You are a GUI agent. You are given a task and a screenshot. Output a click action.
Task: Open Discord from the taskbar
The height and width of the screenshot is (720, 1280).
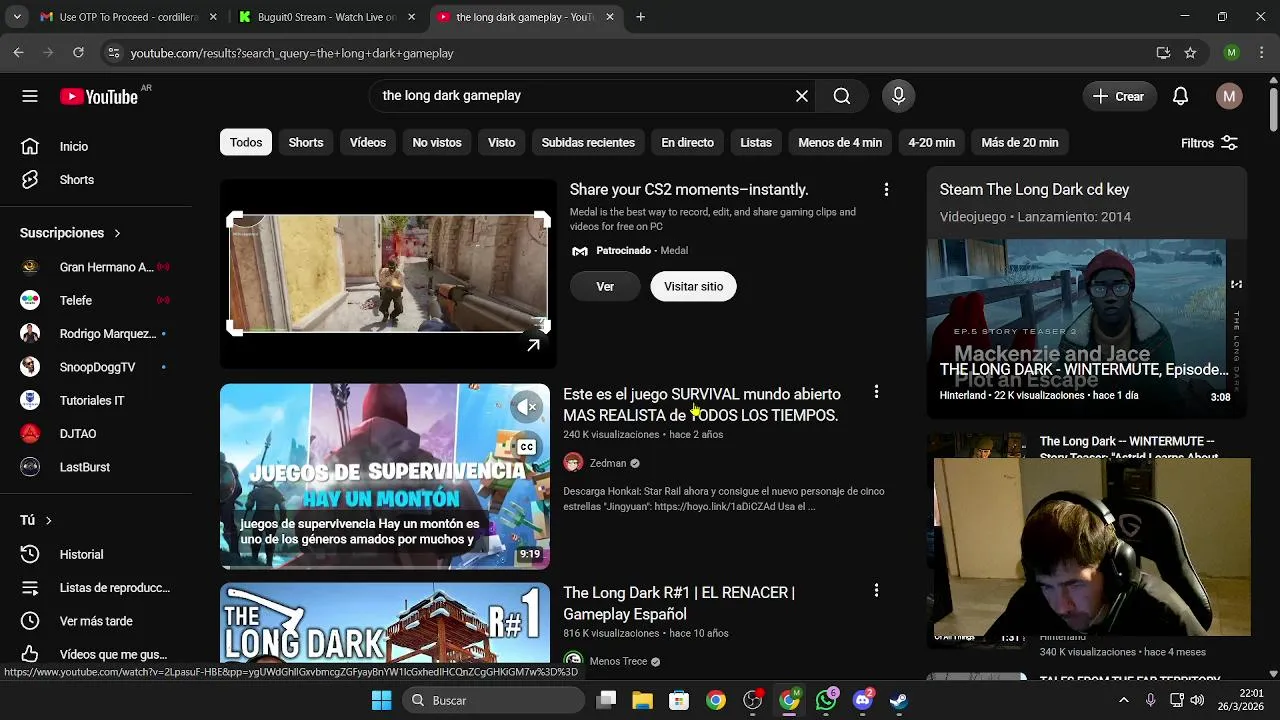[863, 700]
